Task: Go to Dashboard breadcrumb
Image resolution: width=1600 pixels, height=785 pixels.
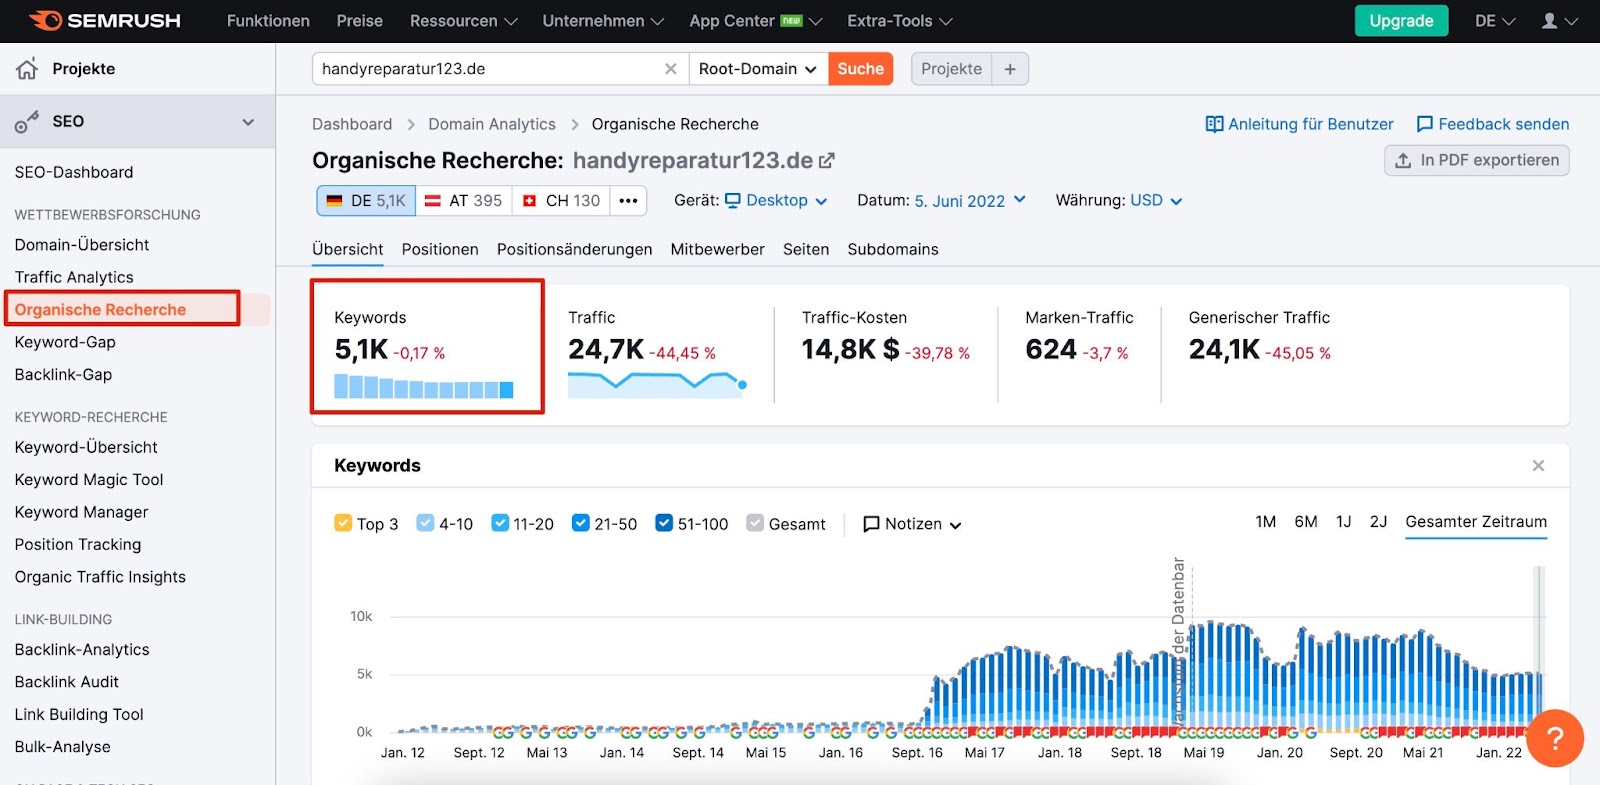Action: click(x=352, y=124)
